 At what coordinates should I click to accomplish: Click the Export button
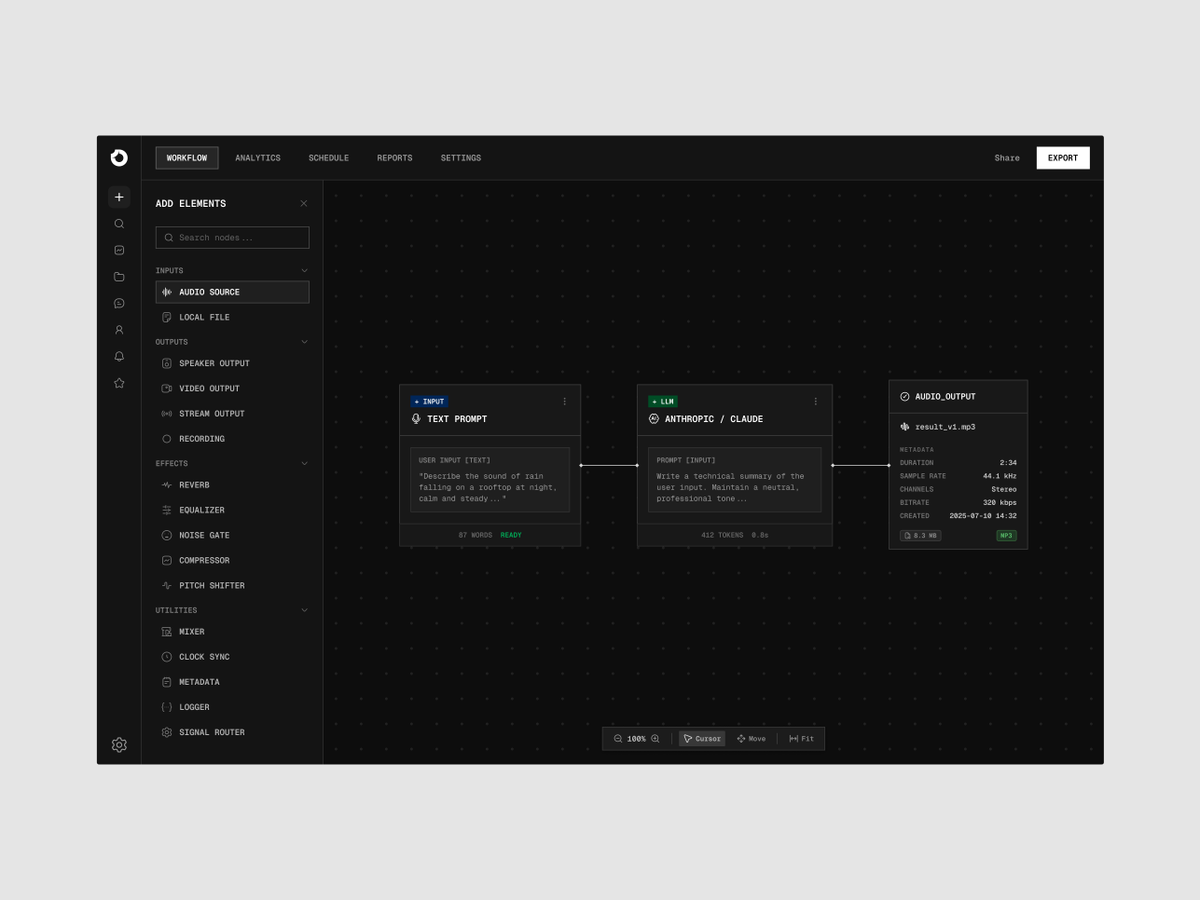(1063, 158)
